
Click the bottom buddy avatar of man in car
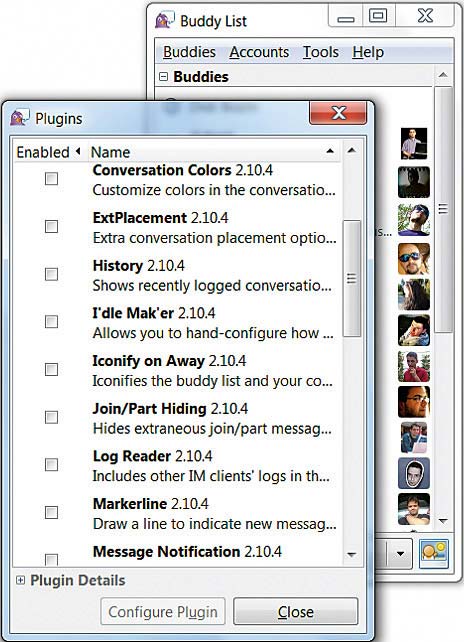(414, 509)
